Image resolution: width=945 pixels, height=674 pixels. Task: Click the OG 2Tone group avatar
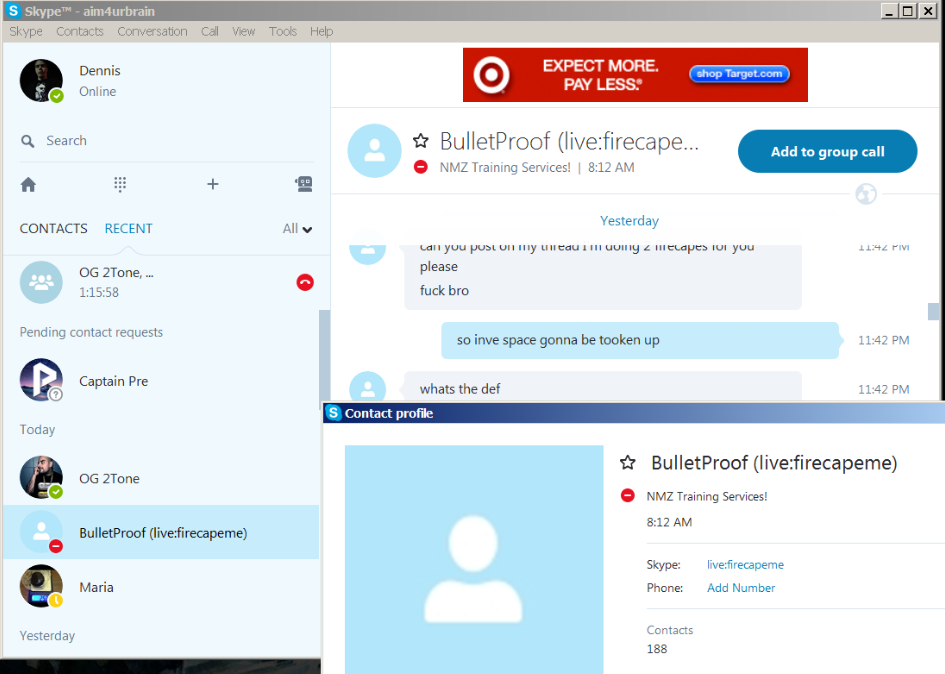coord(41,282)
